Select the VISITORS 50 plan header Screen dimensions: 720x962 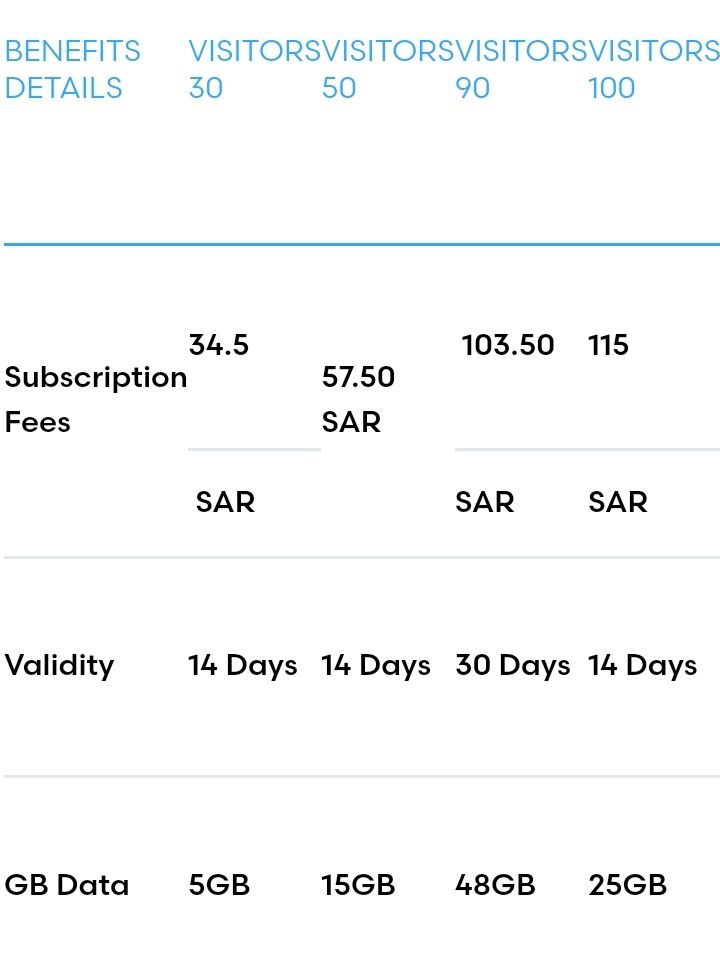pyautogui.click(x=387, y=69)
